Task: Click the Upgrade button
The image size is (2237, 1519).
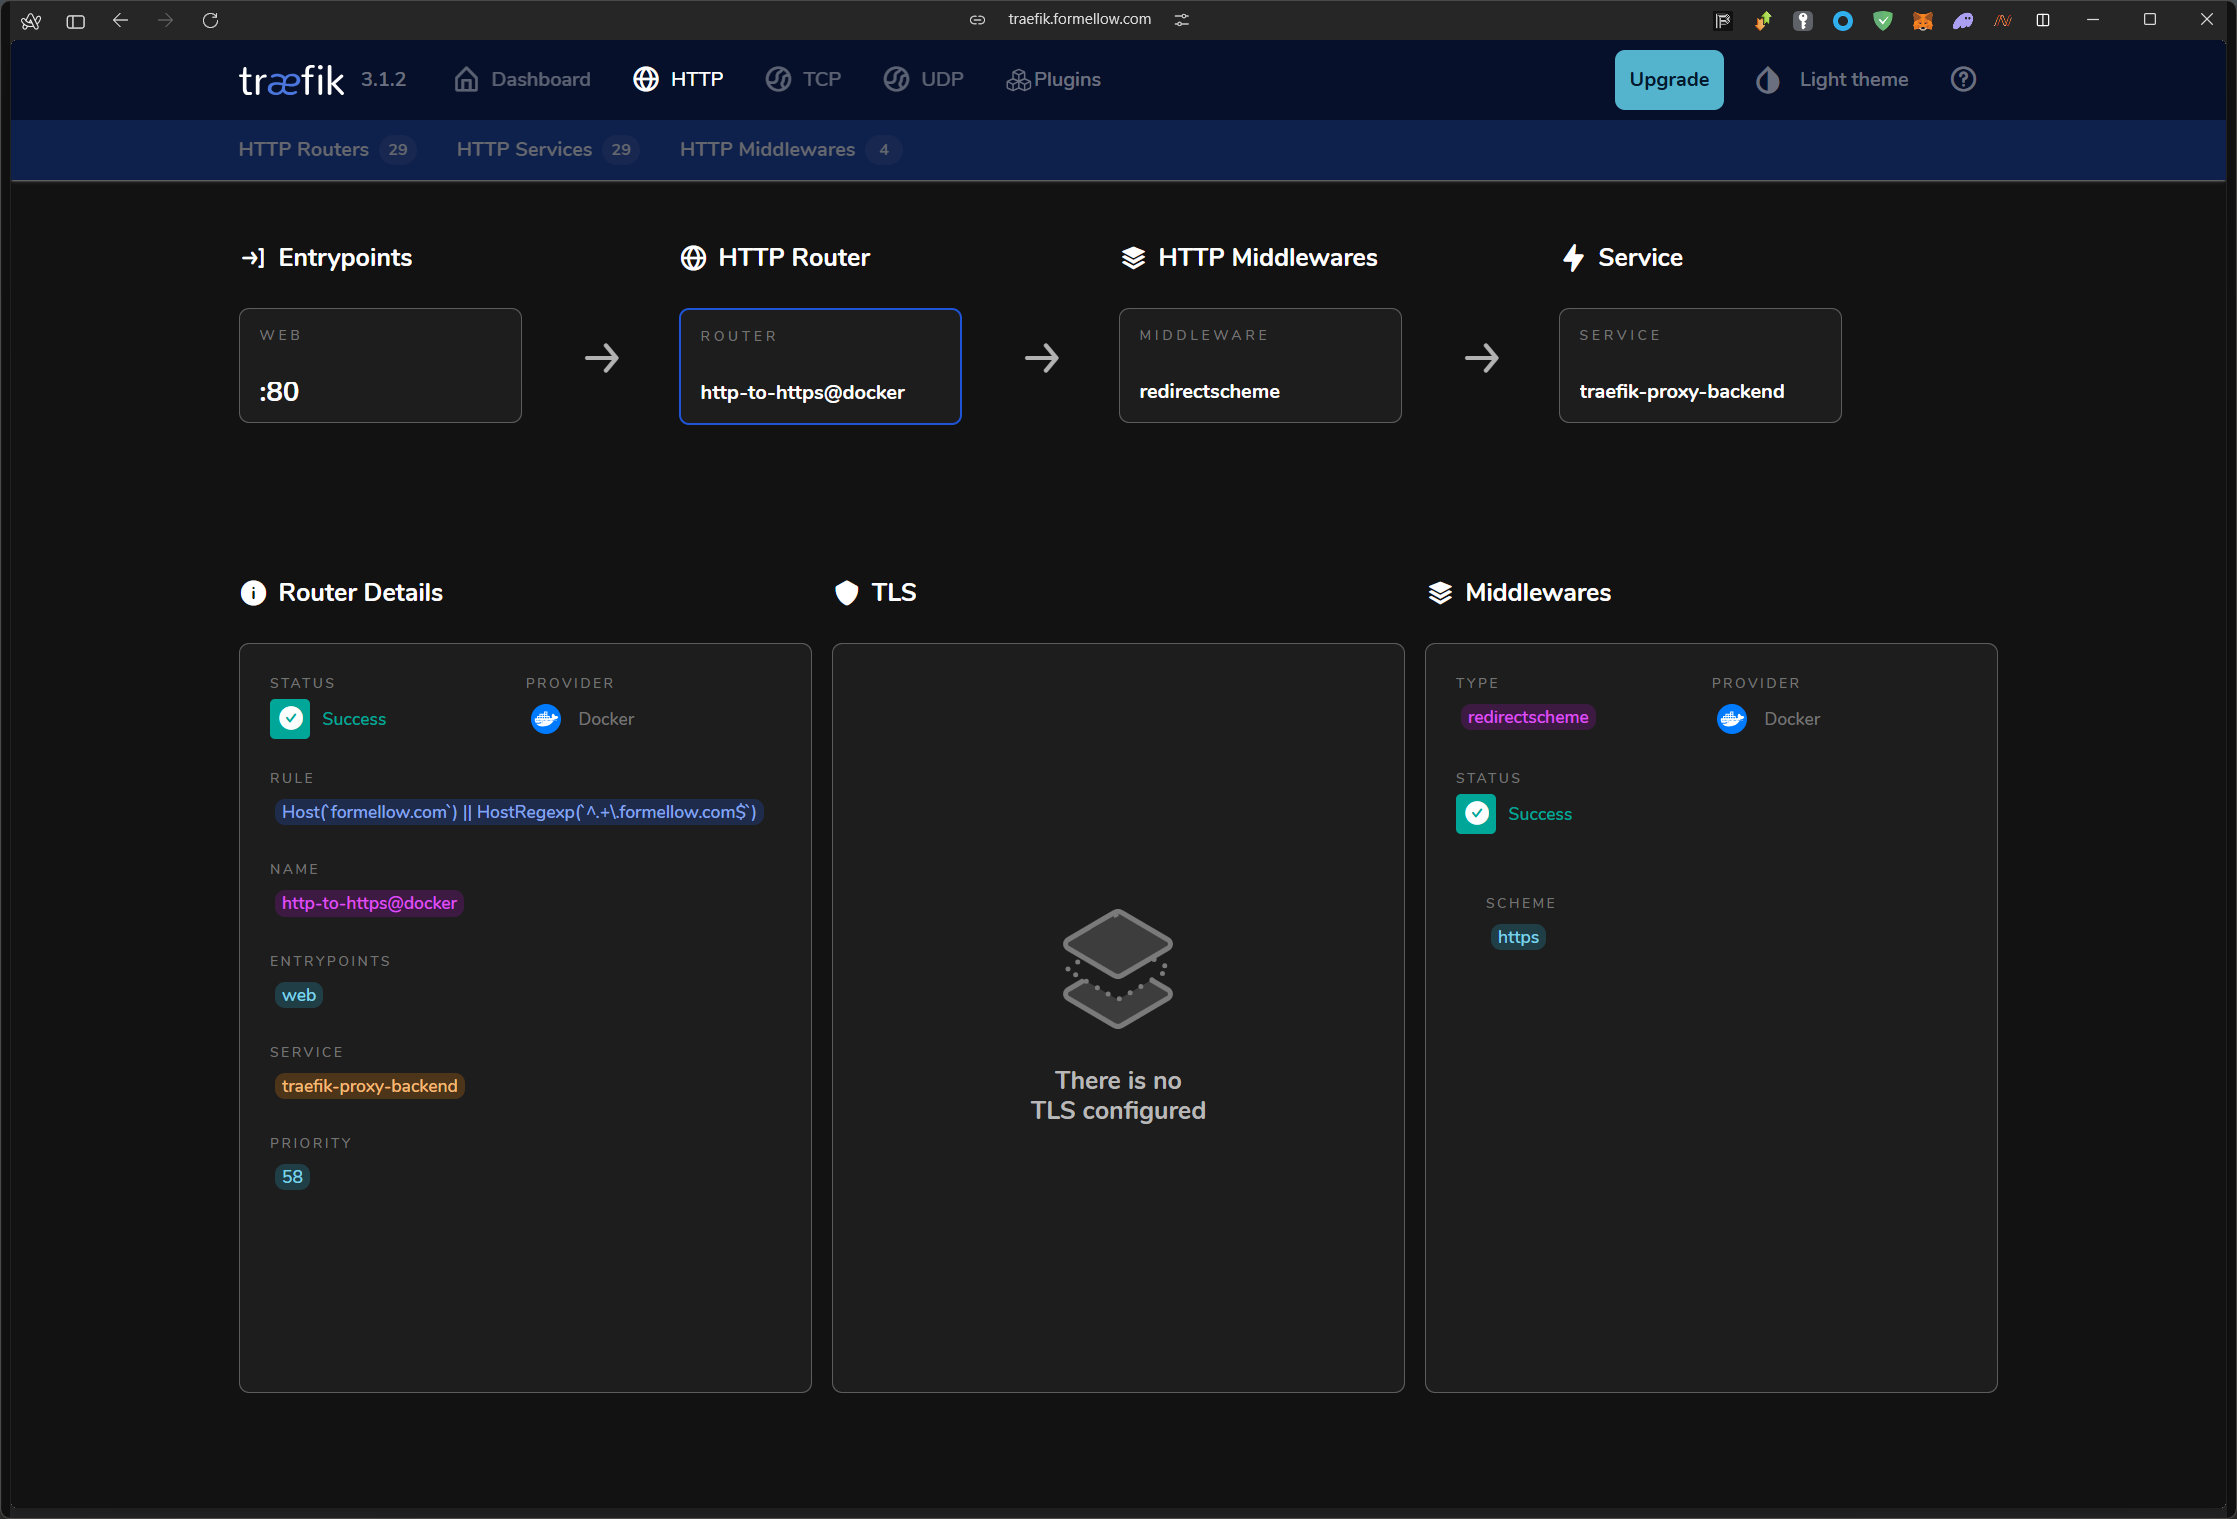Action: [1669, 80]
